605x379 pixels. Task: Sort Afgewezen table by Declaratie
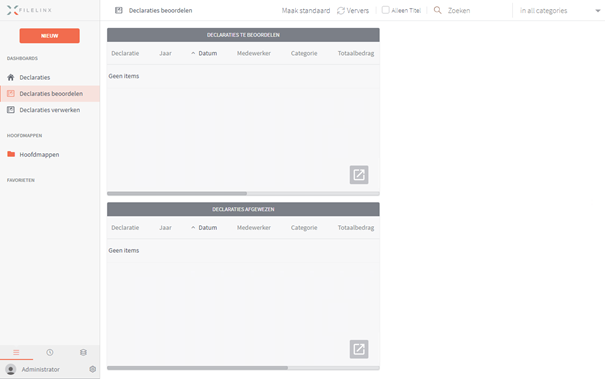125,228
